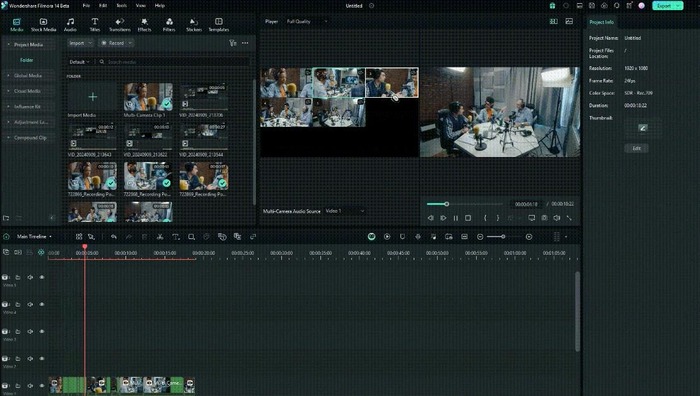Click the timeline zoom out minus icon

click(x=480, y=237)
